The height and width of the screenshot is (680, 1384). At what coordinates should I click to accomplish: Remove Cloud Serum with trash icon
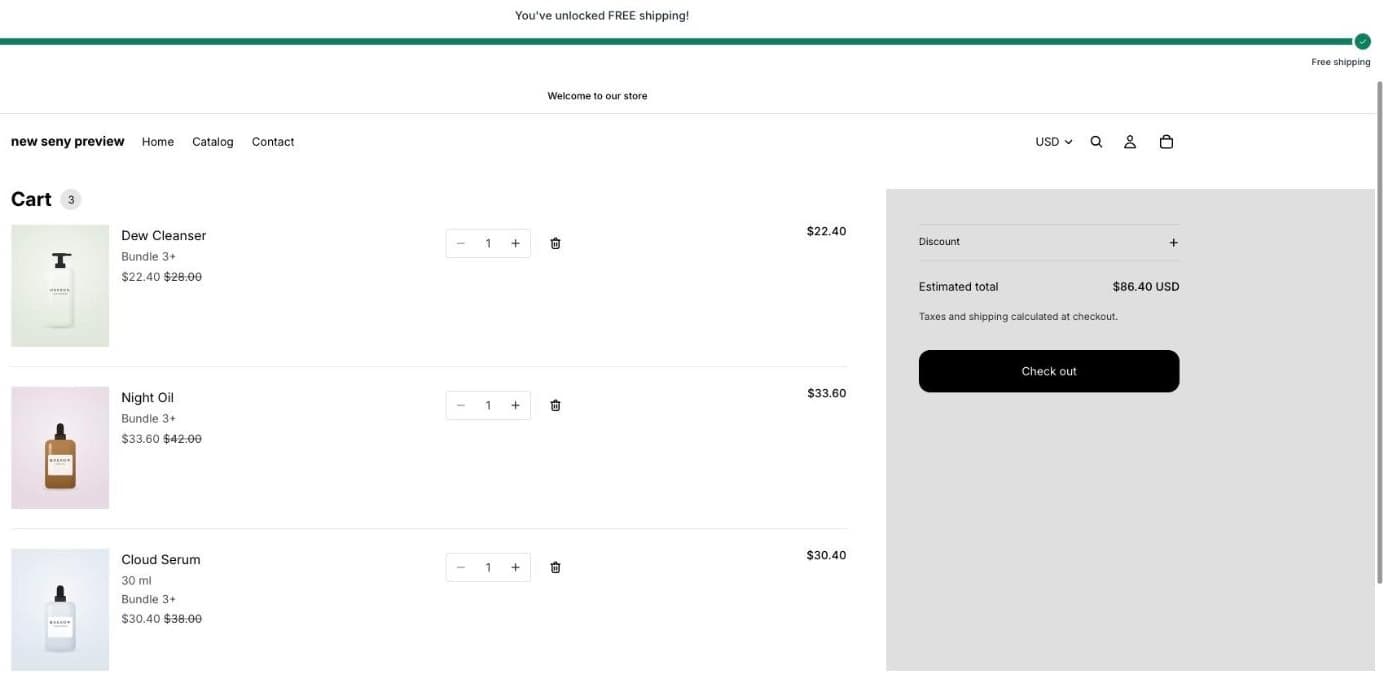556,567
